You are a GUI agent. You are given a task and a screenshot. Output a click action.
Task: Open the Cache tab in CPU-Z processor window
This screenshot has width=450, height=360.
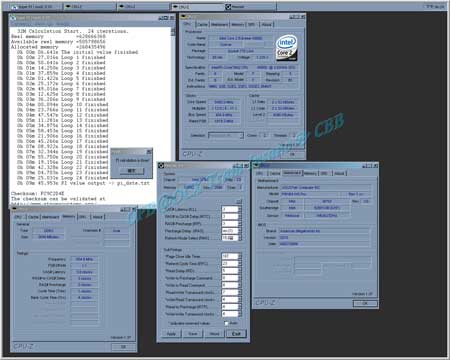click(203, 24)
